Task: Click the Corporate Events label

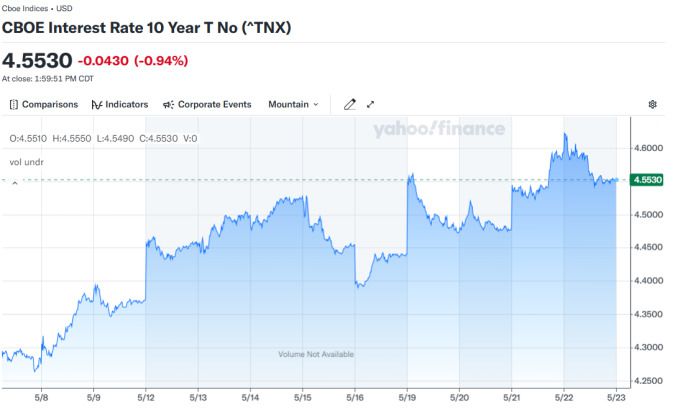Action: (x=215, y=104)
